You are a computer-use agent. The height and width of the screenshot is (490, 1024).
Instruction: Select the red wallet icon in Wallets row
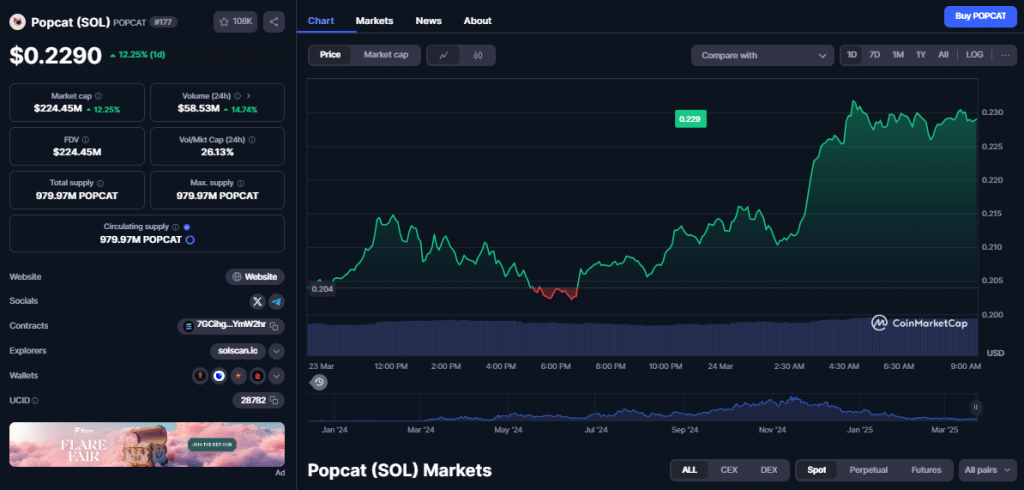click(x=258, y=376)
